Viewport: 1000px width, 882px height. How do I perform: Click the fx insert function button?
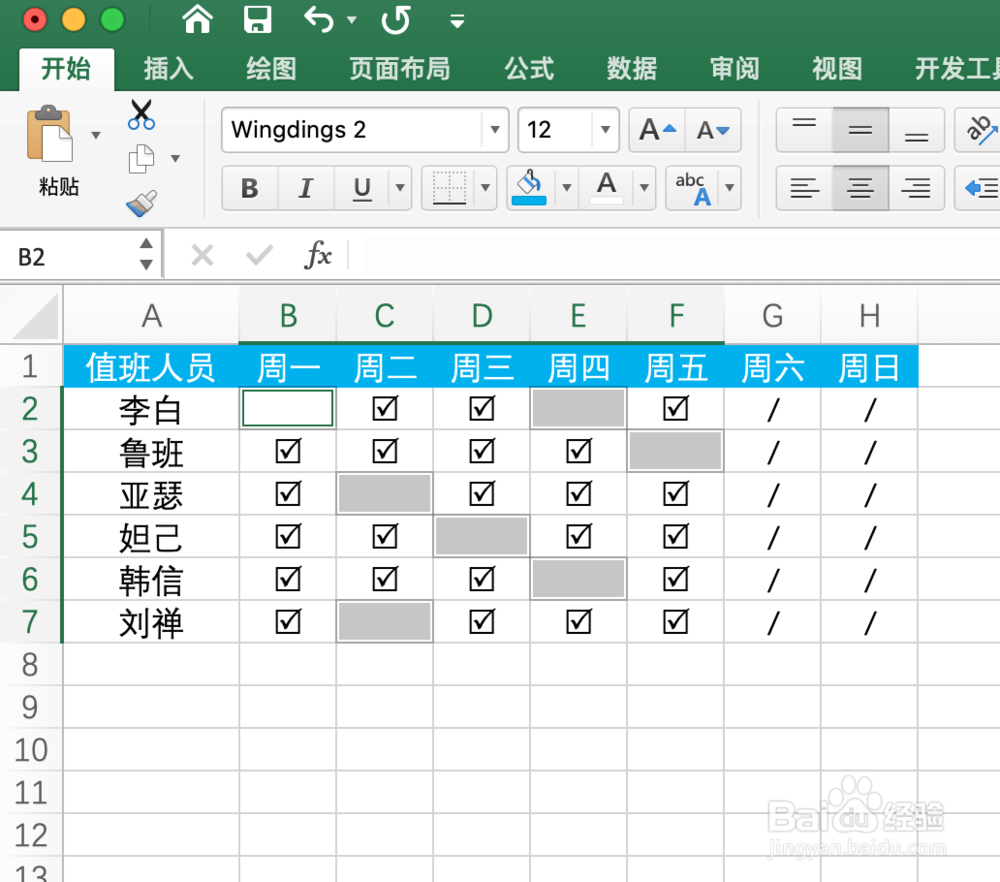pos(318,255)
